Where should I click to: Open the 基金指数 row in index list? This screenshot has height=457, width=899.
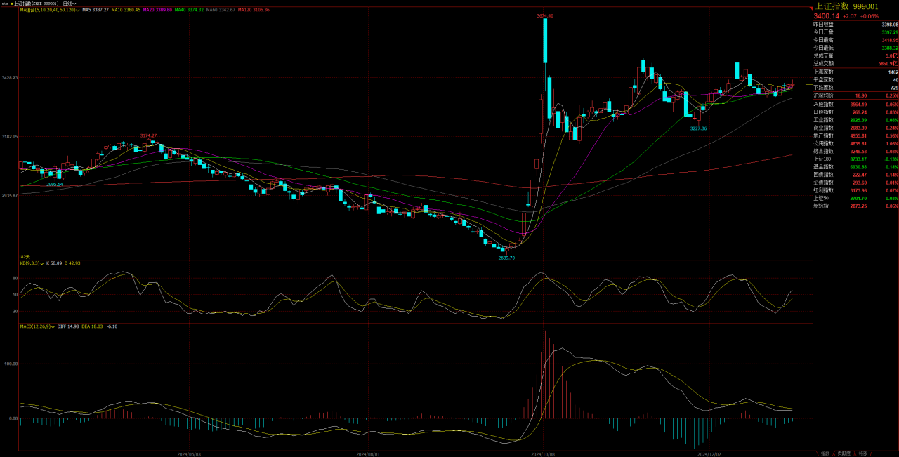tap(854, 167)
